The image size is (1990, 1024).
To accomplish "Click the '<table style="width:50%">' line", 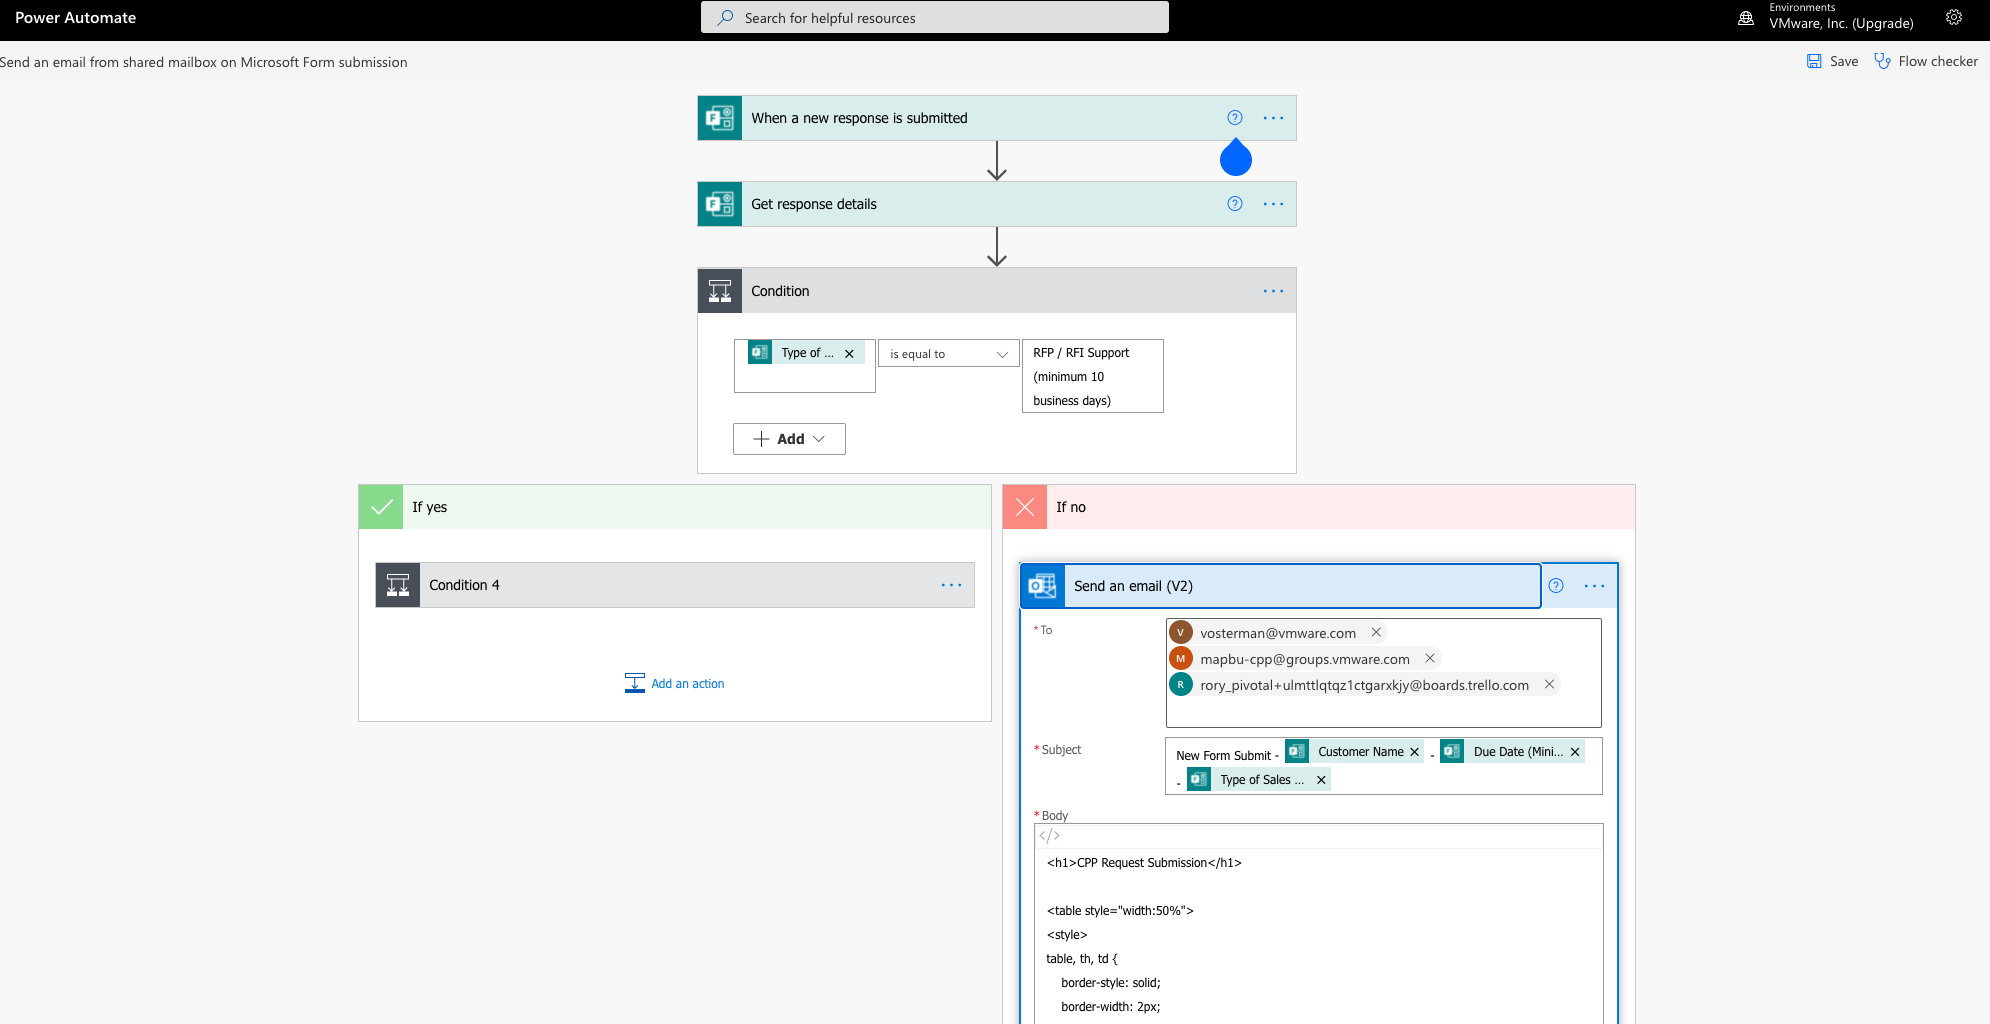I will point(1120,911).
